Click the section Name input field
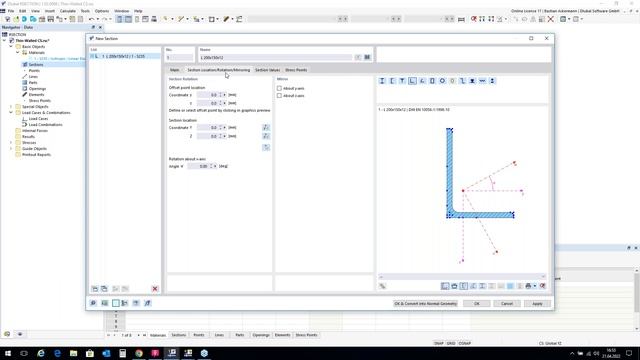Image resolution: width=640 pixels, height=360 pixels. click(x=276, y=58)
